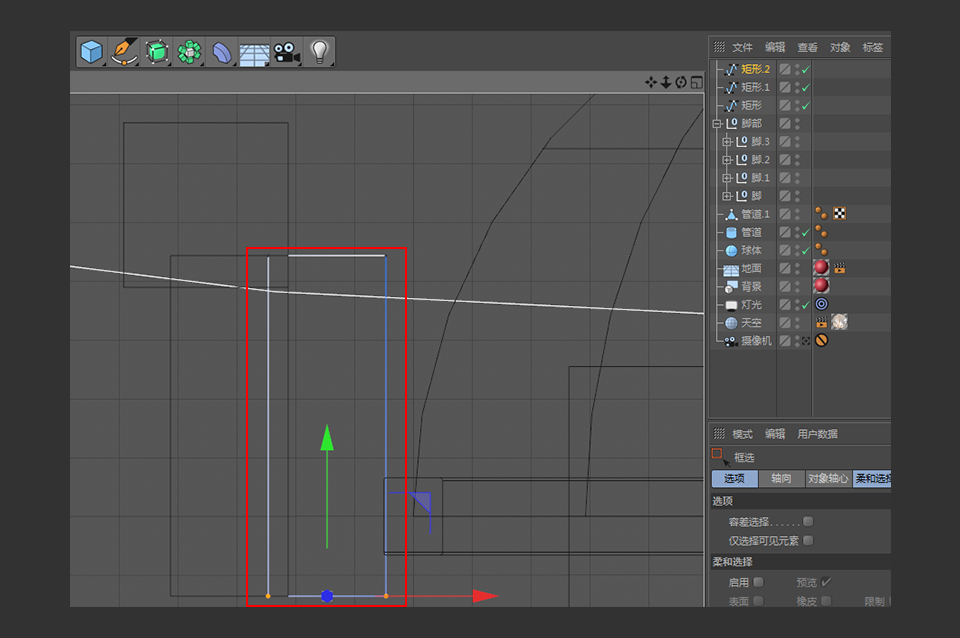960x638 pixels.
Task: Switch to the 轴向 tab
Action: pos(780,478)
